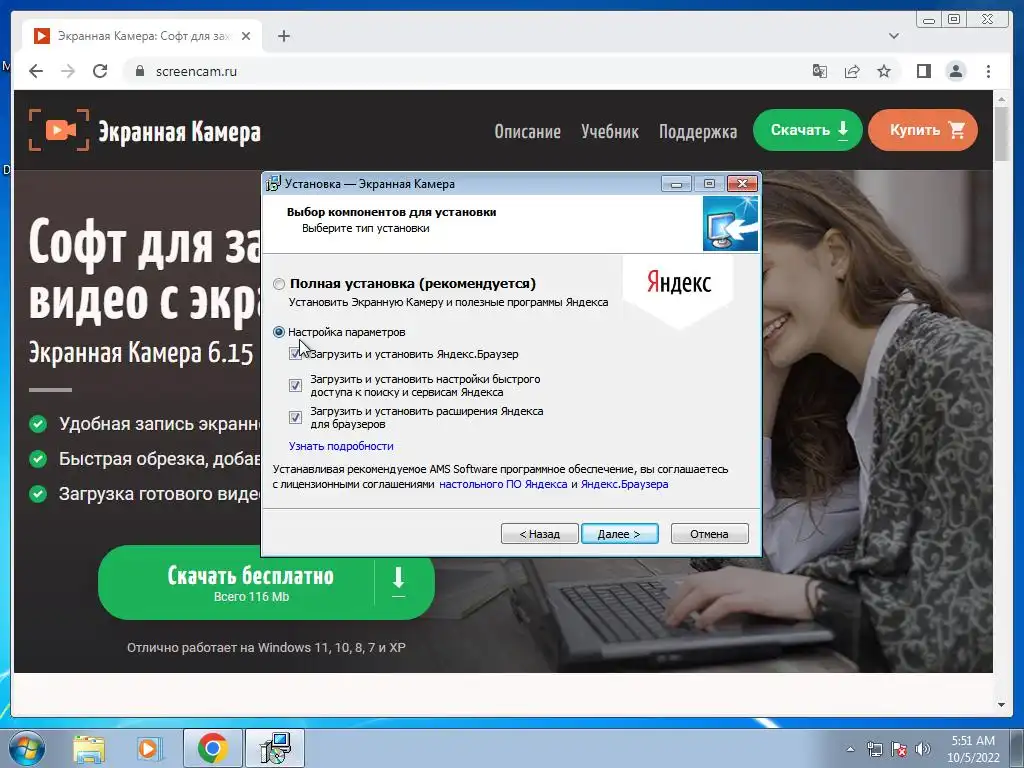Close the installer dialog window
The width and height of the screenshot is (1024, 768).
743,184
